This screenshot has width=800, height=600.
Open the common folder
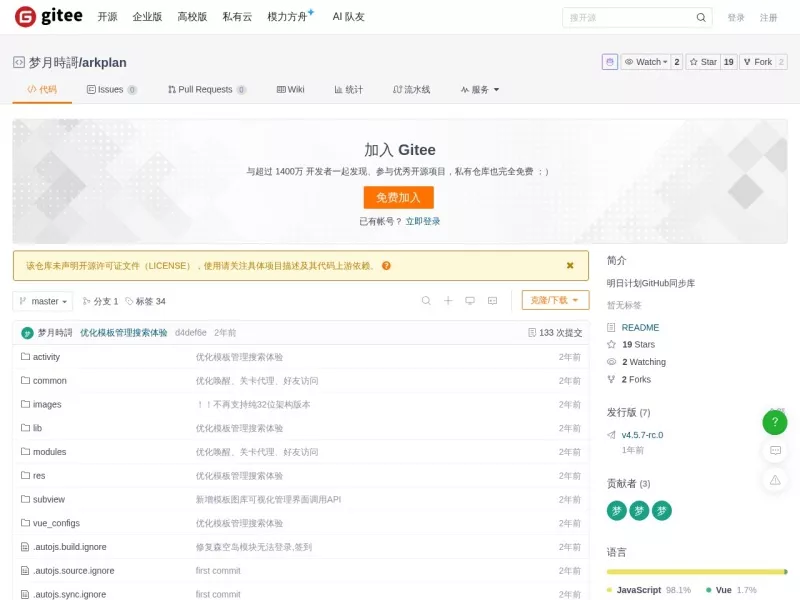(49, 381)
